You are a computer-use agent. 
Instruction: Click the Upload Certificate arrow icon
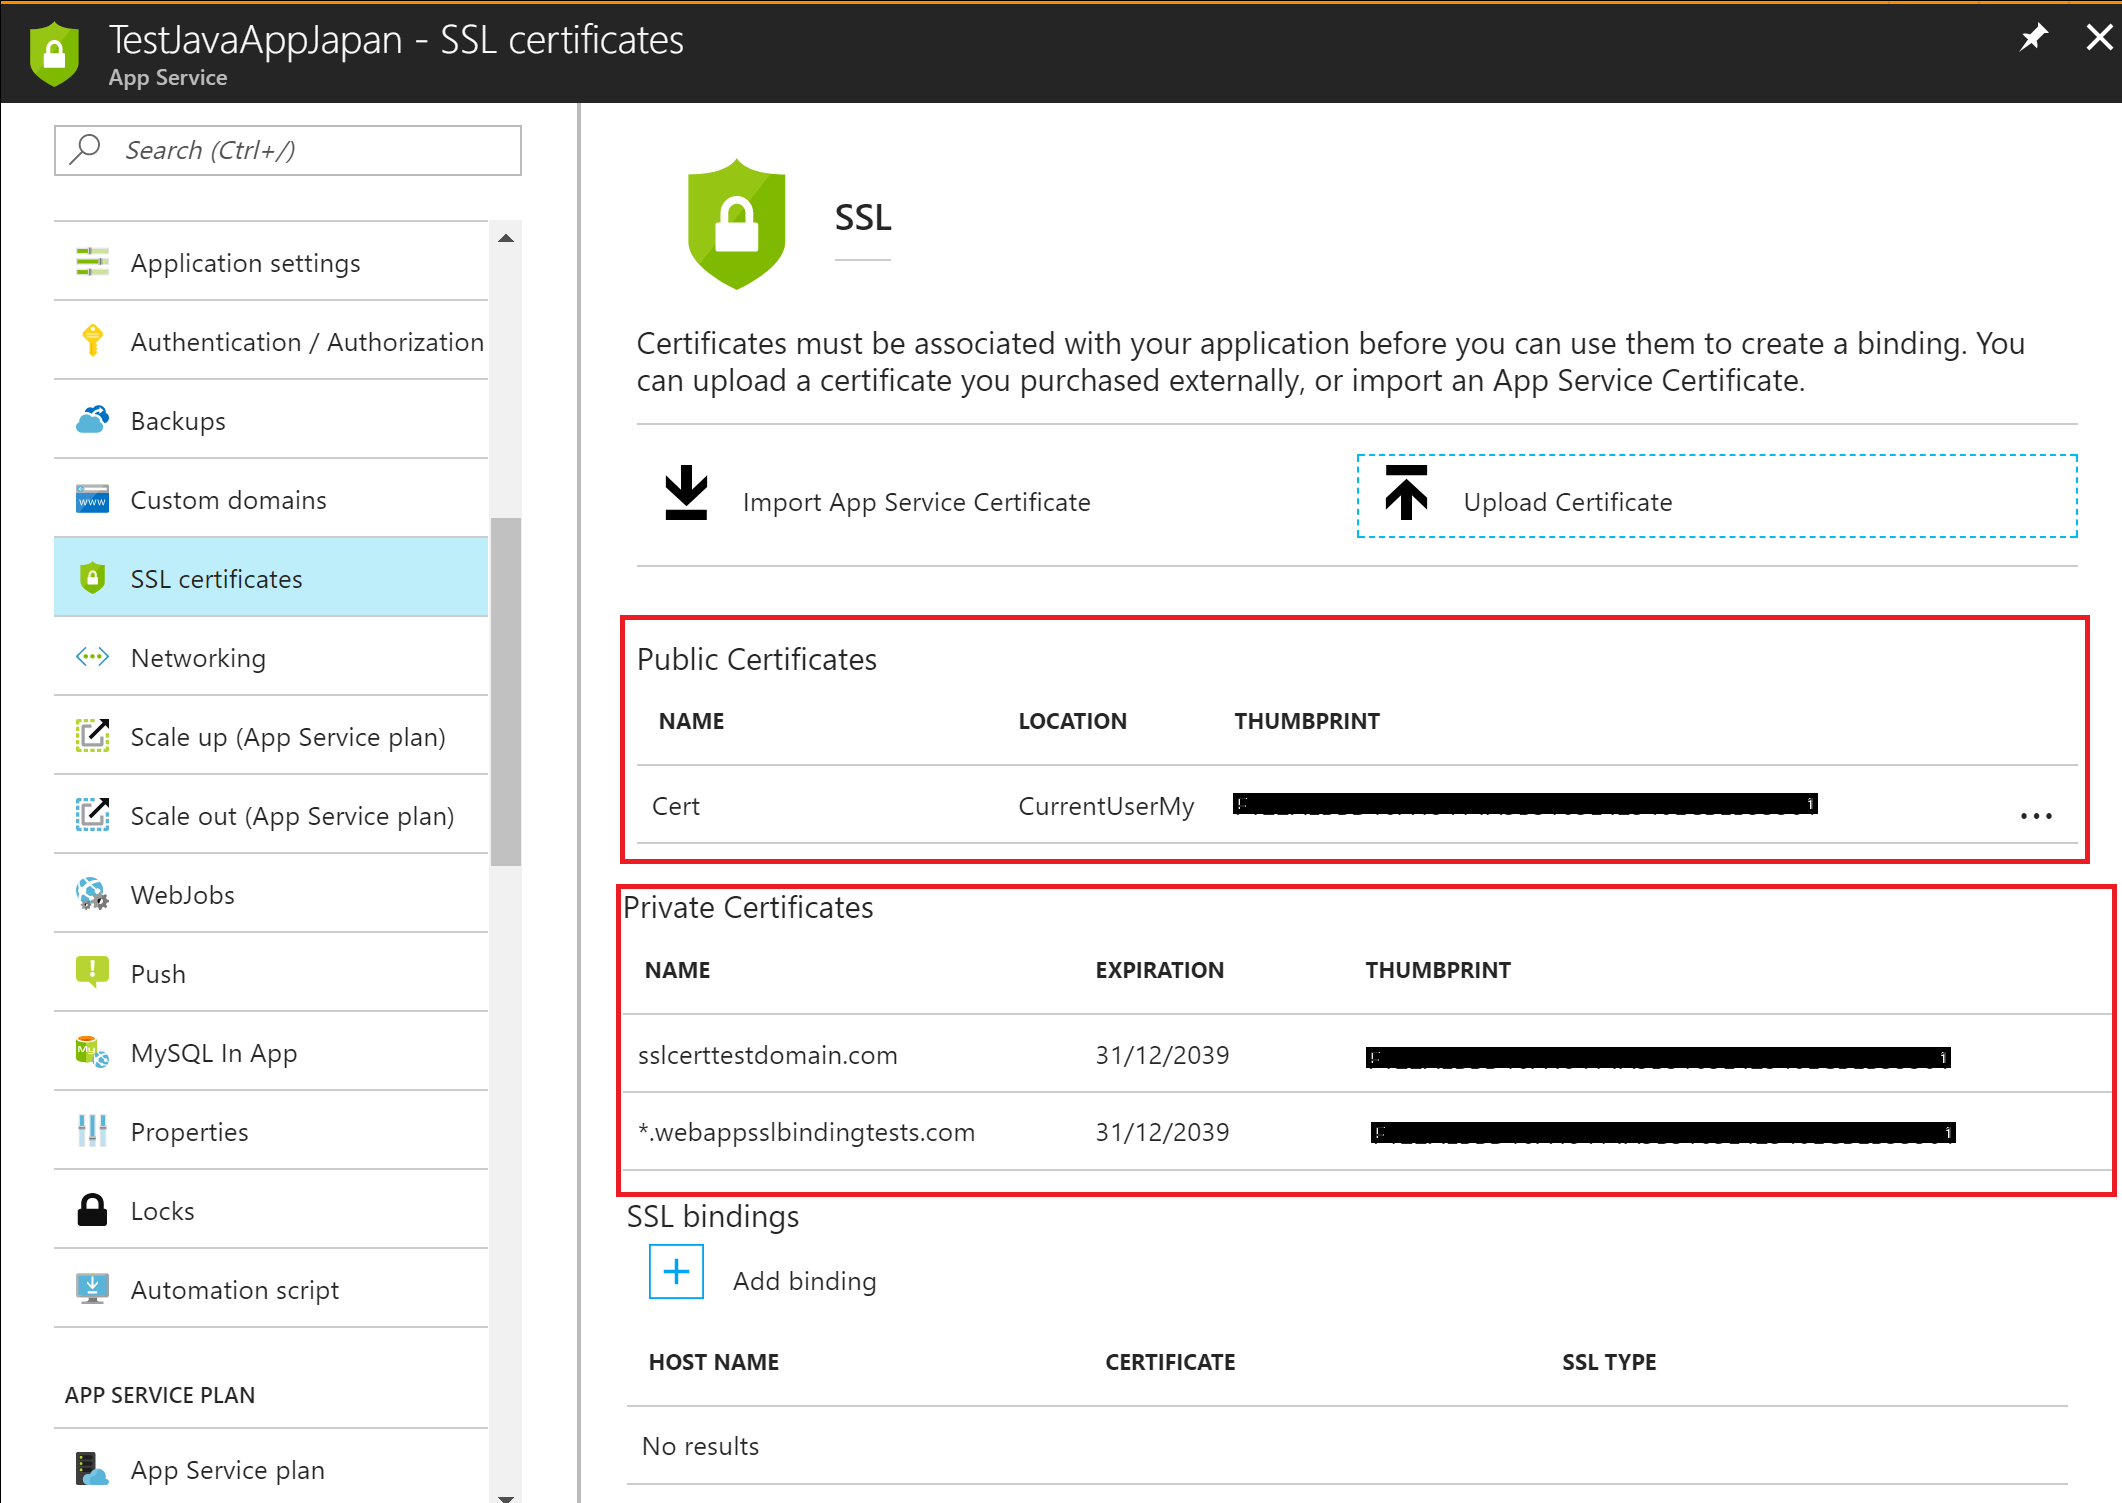tap(1406, 492)
